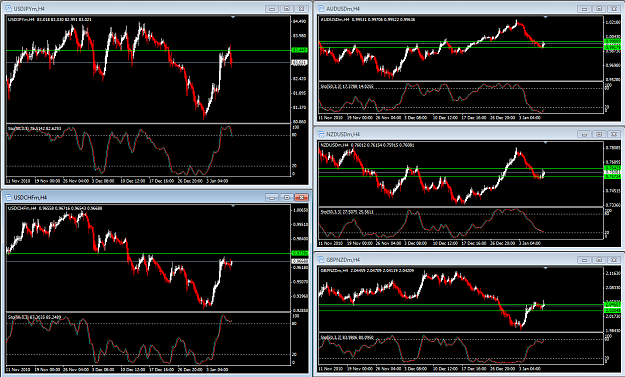Click '11 Nov 2010' date in USDCHFm chart

click(18, 370)
